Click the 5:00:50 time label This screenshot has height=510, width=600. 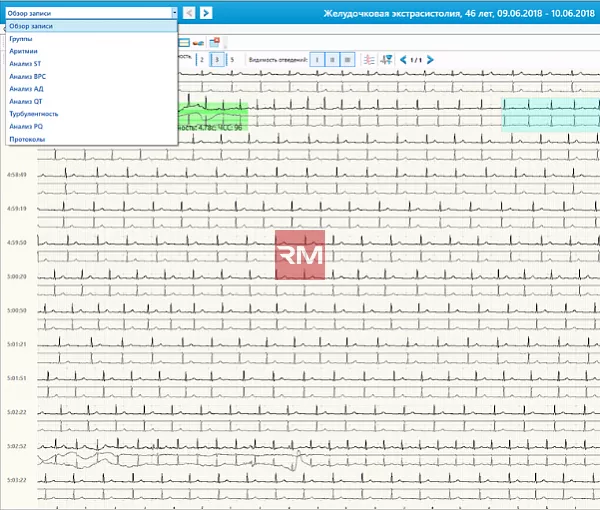pos(16,310)
